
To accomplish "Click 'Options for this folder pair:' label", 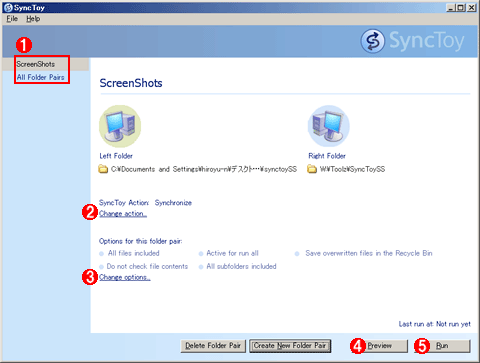I will 141,241.
